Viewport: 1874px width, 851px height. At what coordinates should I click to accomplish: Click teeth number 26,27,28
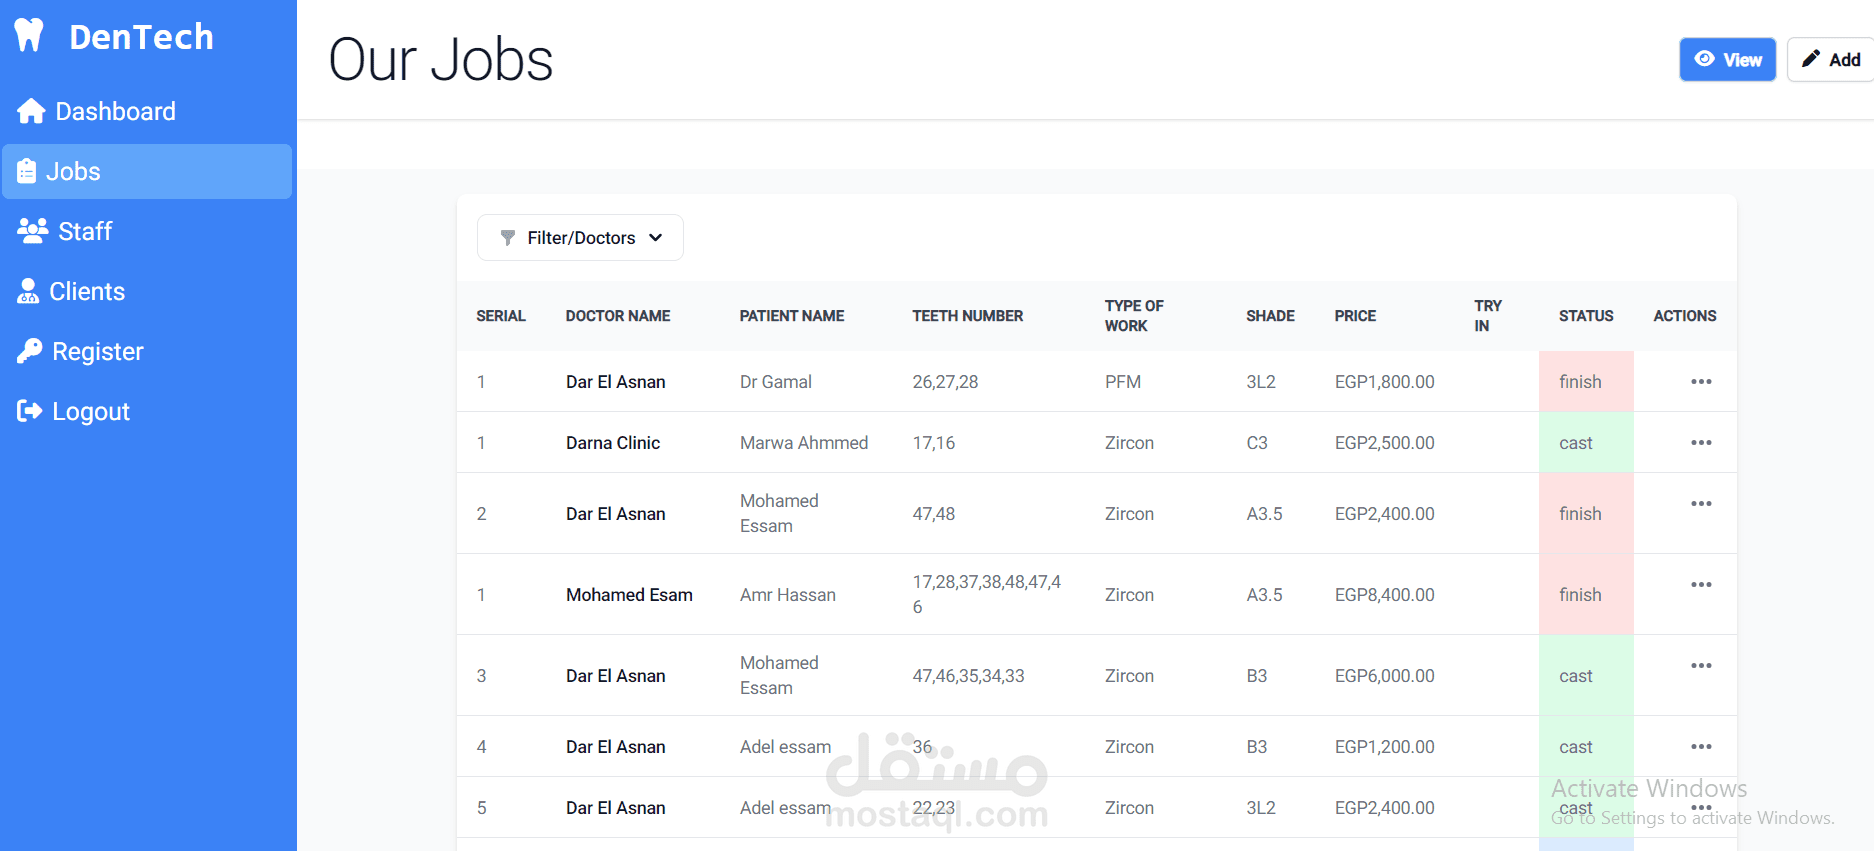[x=945, y=382]
